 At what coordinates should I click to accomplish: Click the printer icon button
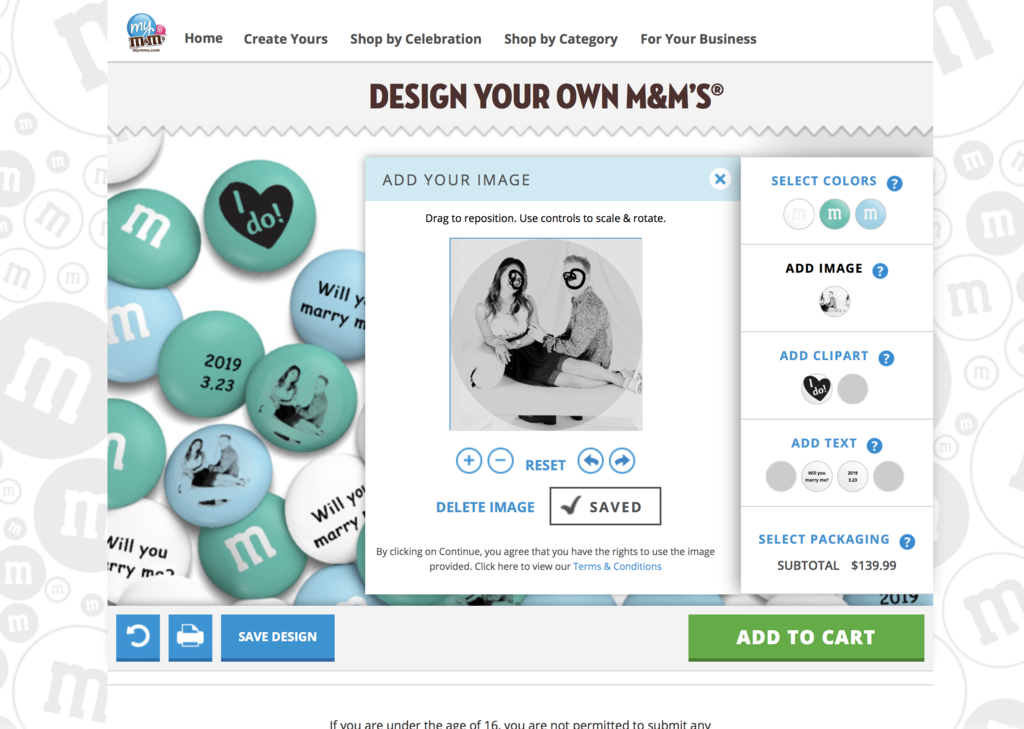pos(190,637)
